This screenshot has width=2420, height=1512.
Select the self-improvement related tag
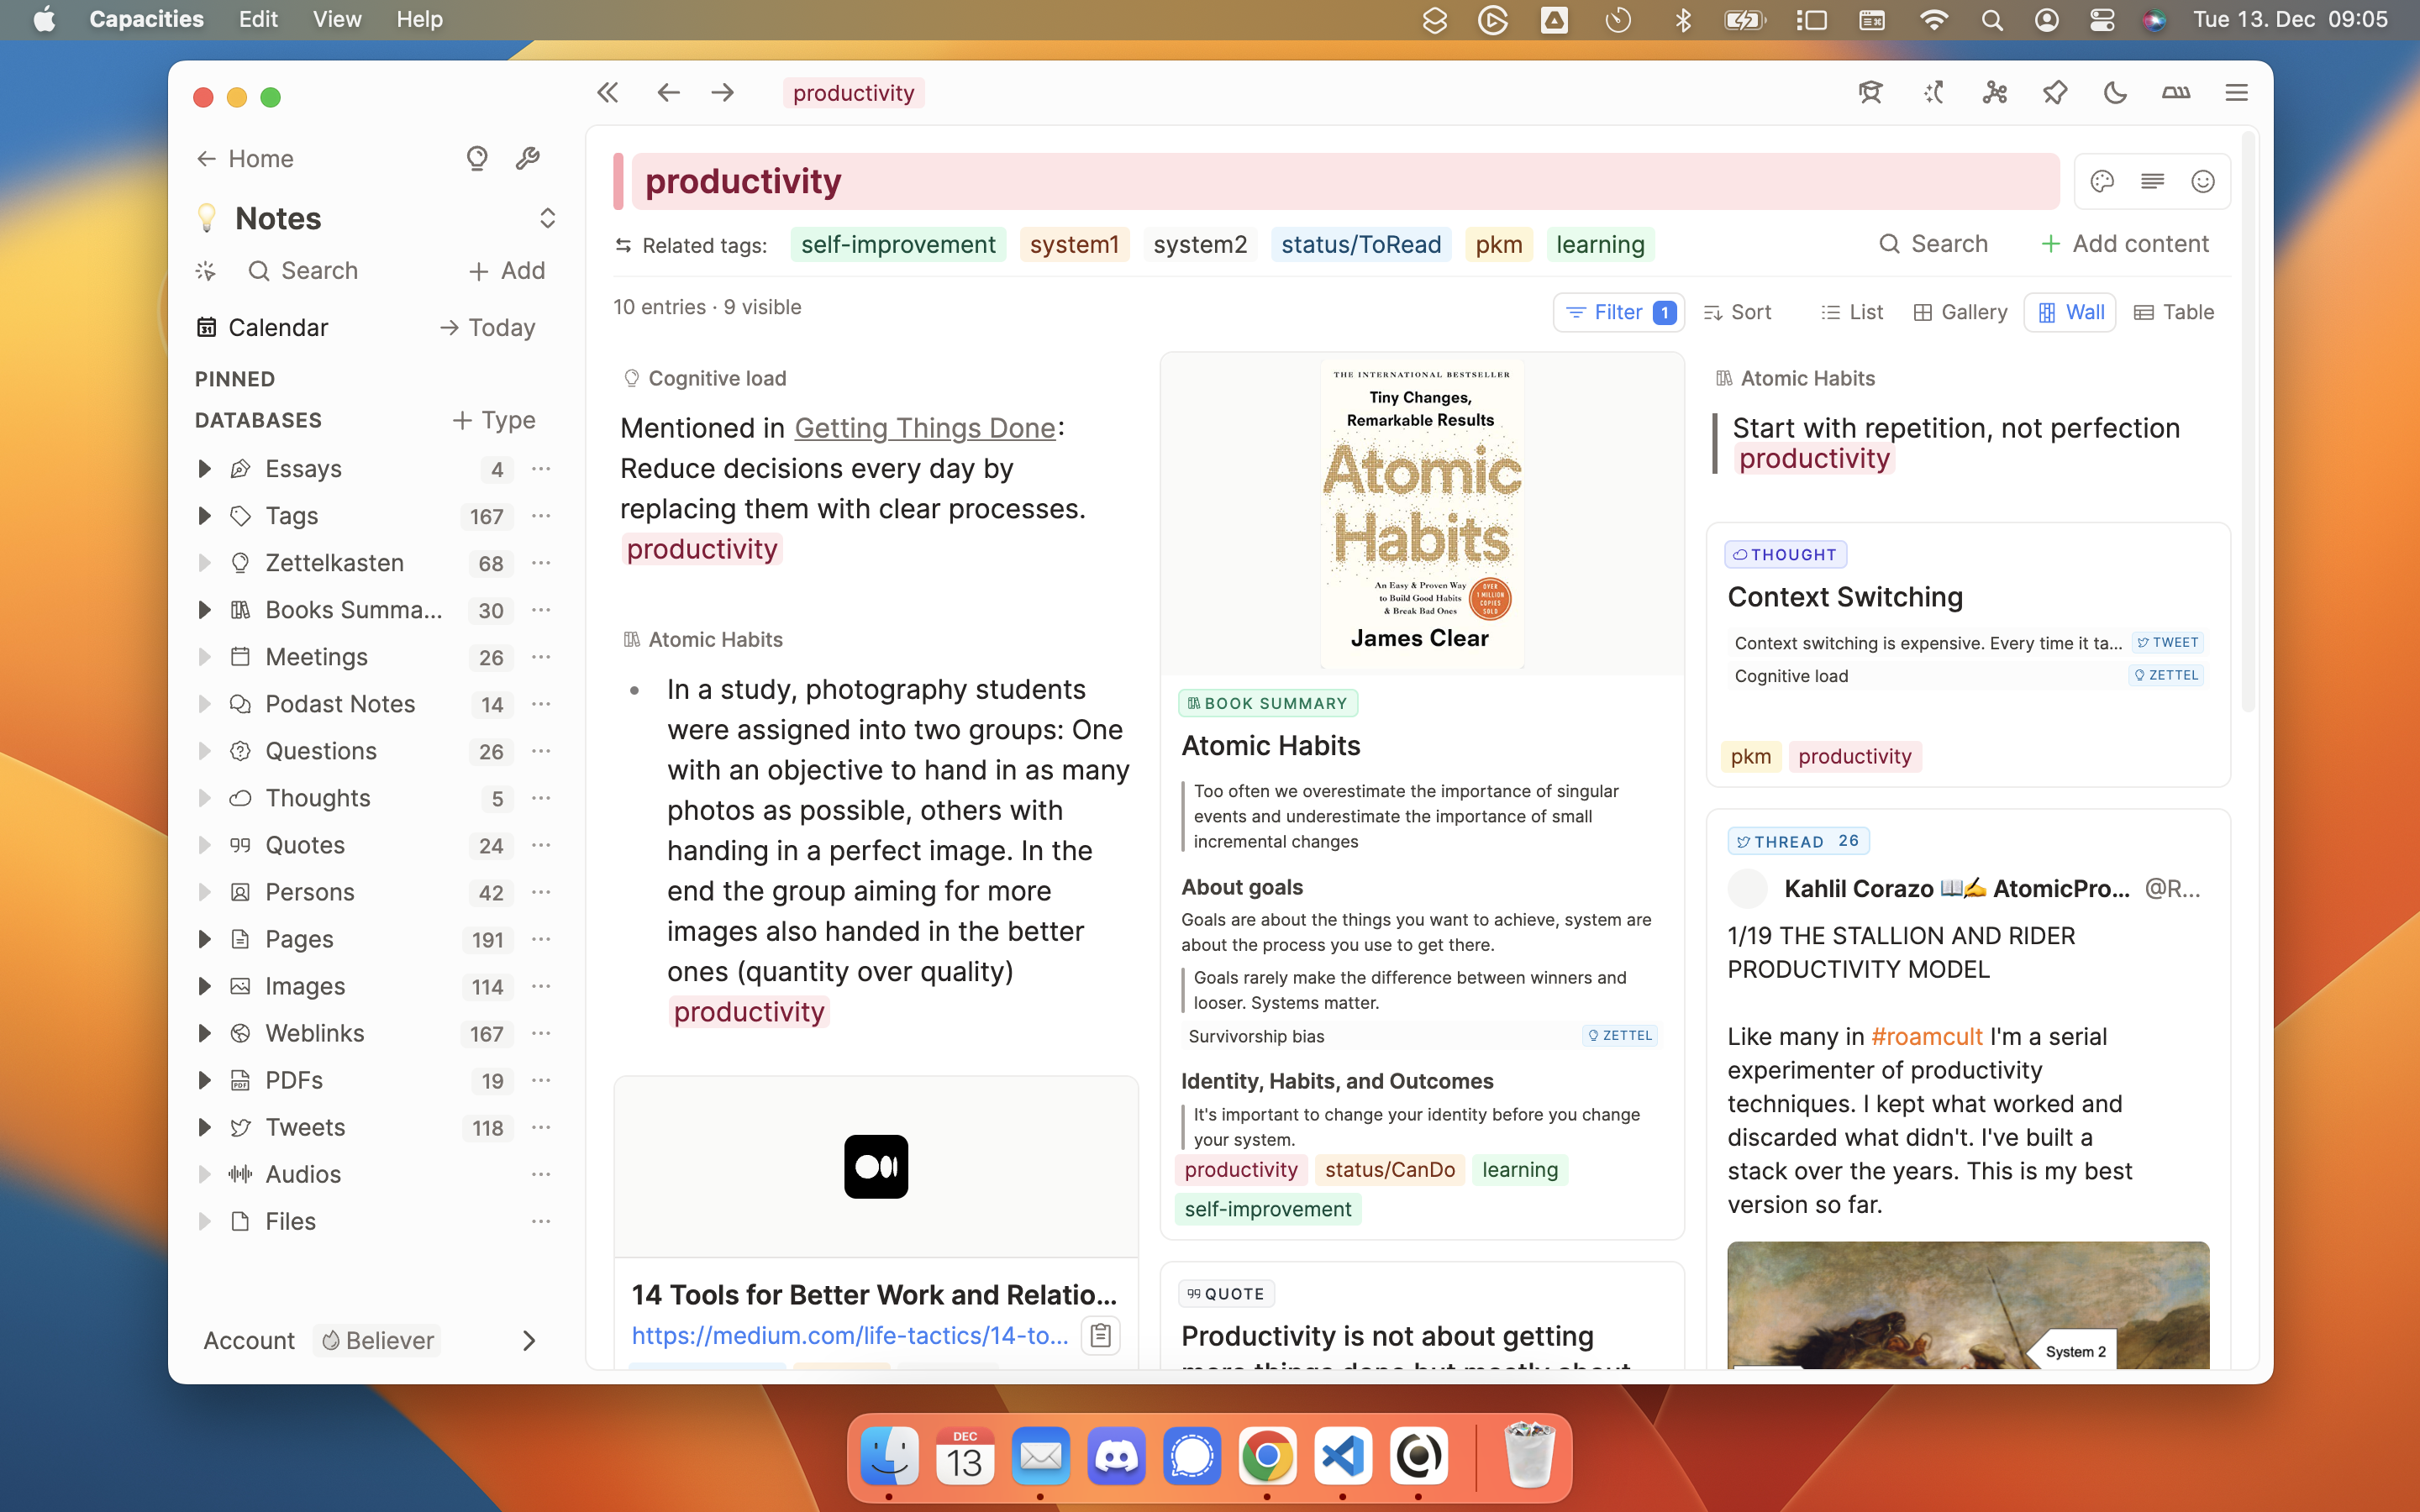click(x=897, y=244)
